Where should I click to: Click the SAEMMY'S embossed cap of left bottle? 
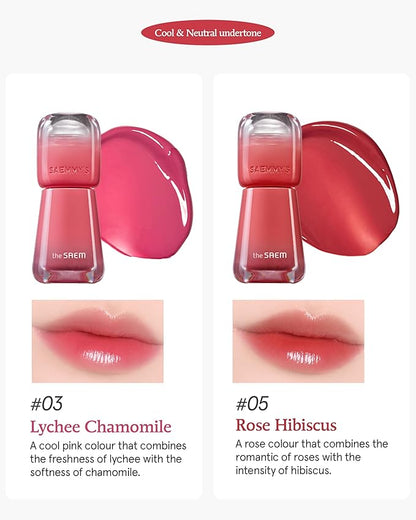coord(69,169)
